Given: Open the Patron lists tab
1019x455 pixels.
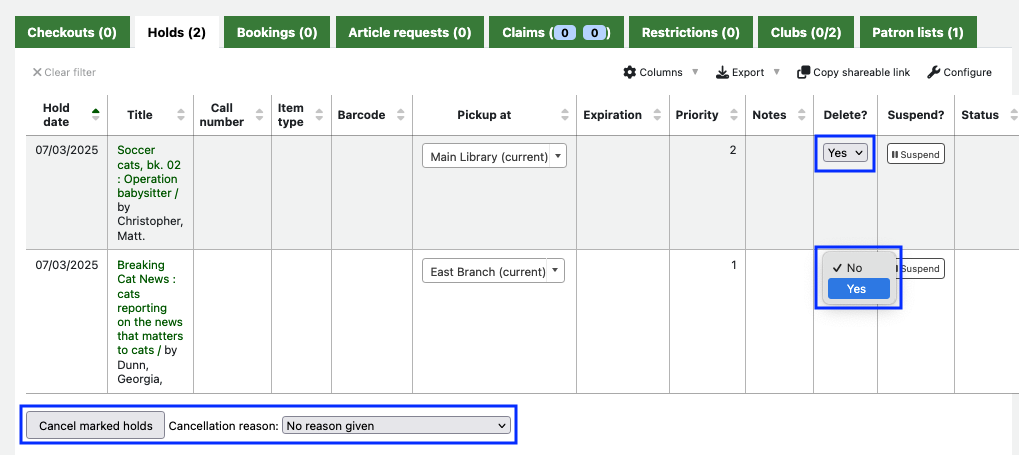Looking at the screenshot, I should [x=917, y=32].
